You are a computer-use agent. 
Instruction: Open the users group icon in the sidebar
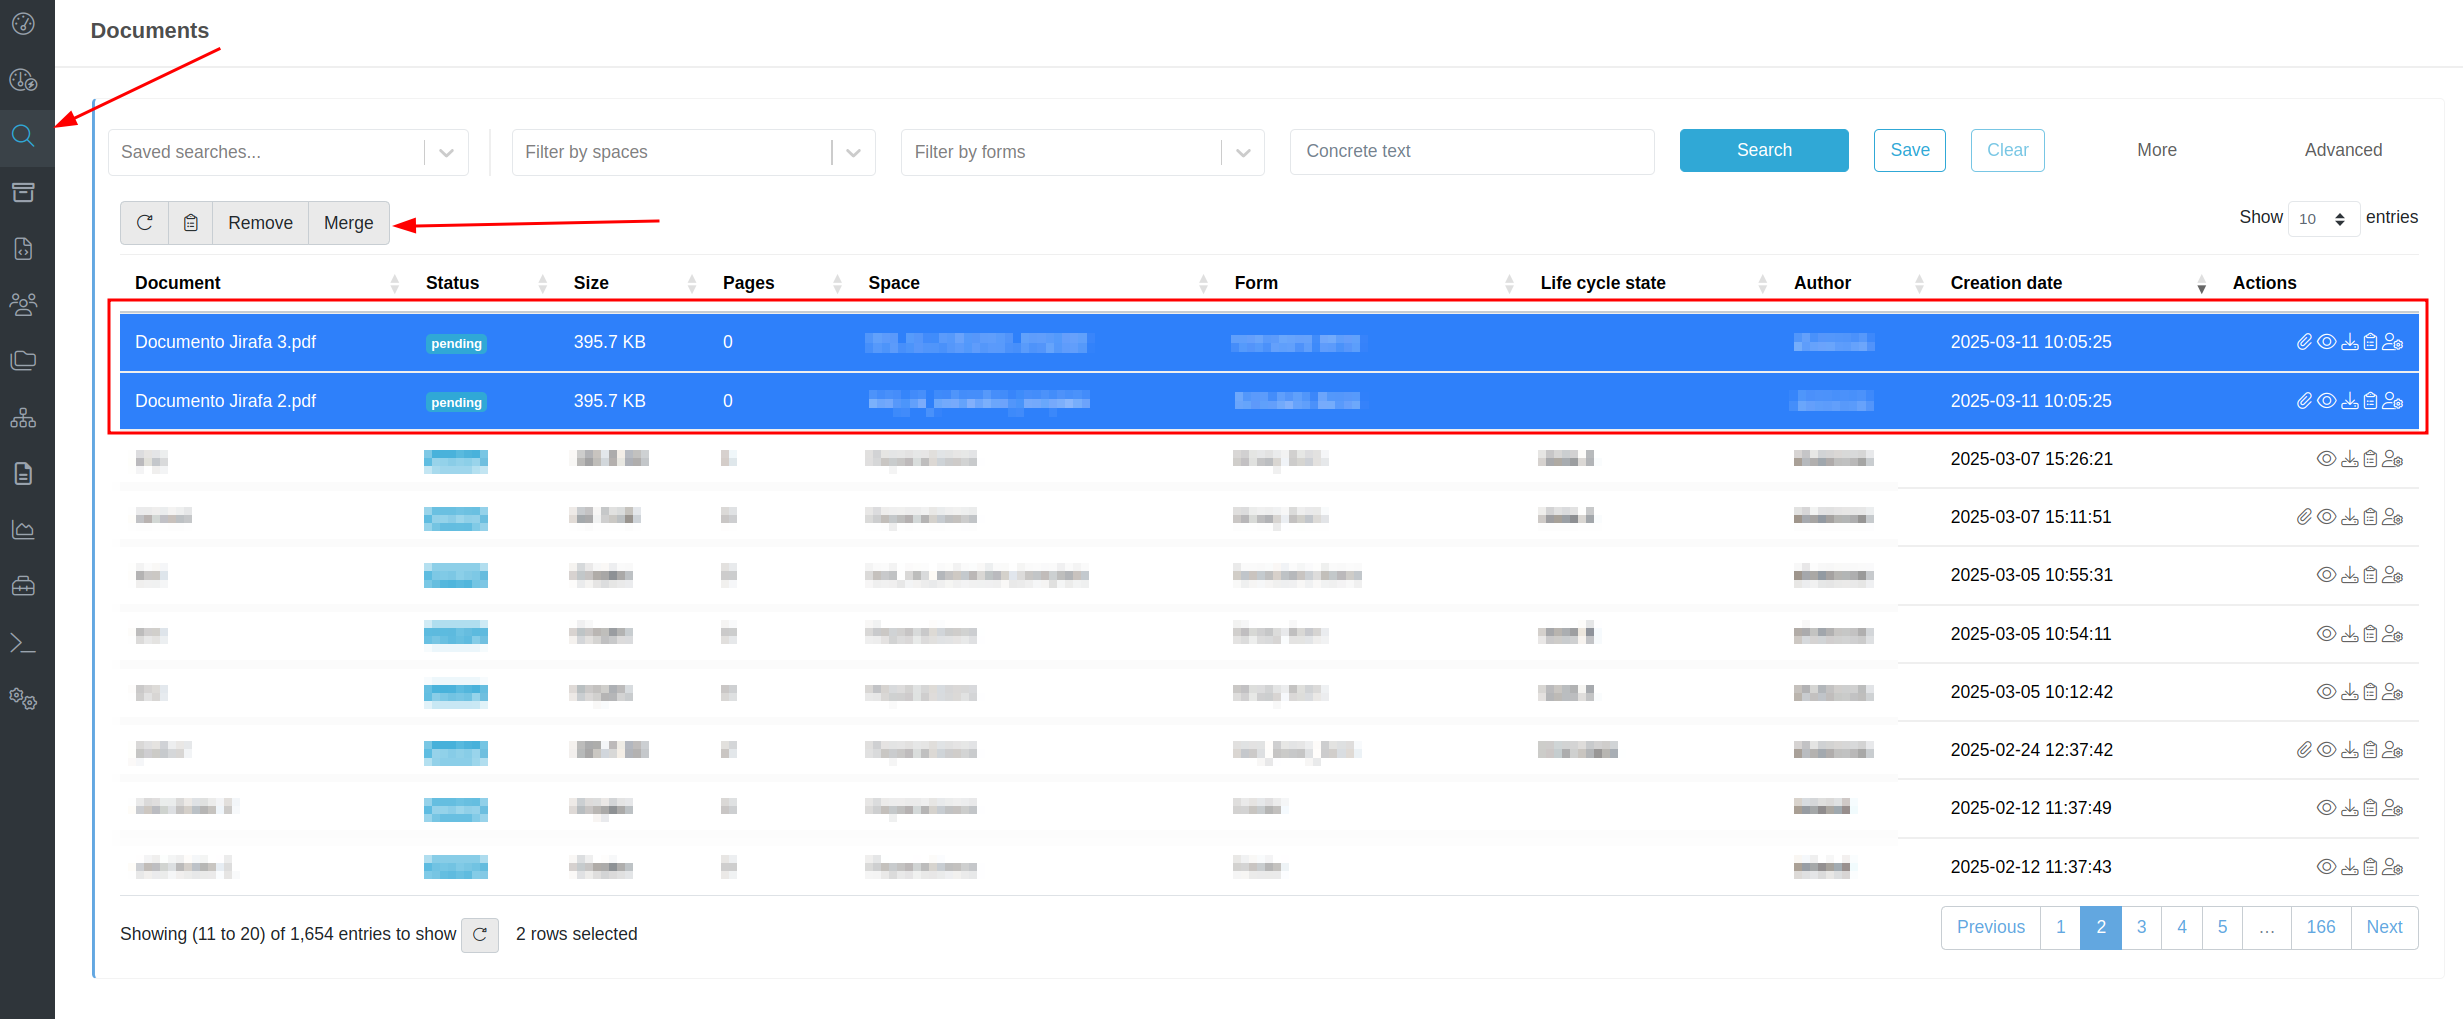23,304
